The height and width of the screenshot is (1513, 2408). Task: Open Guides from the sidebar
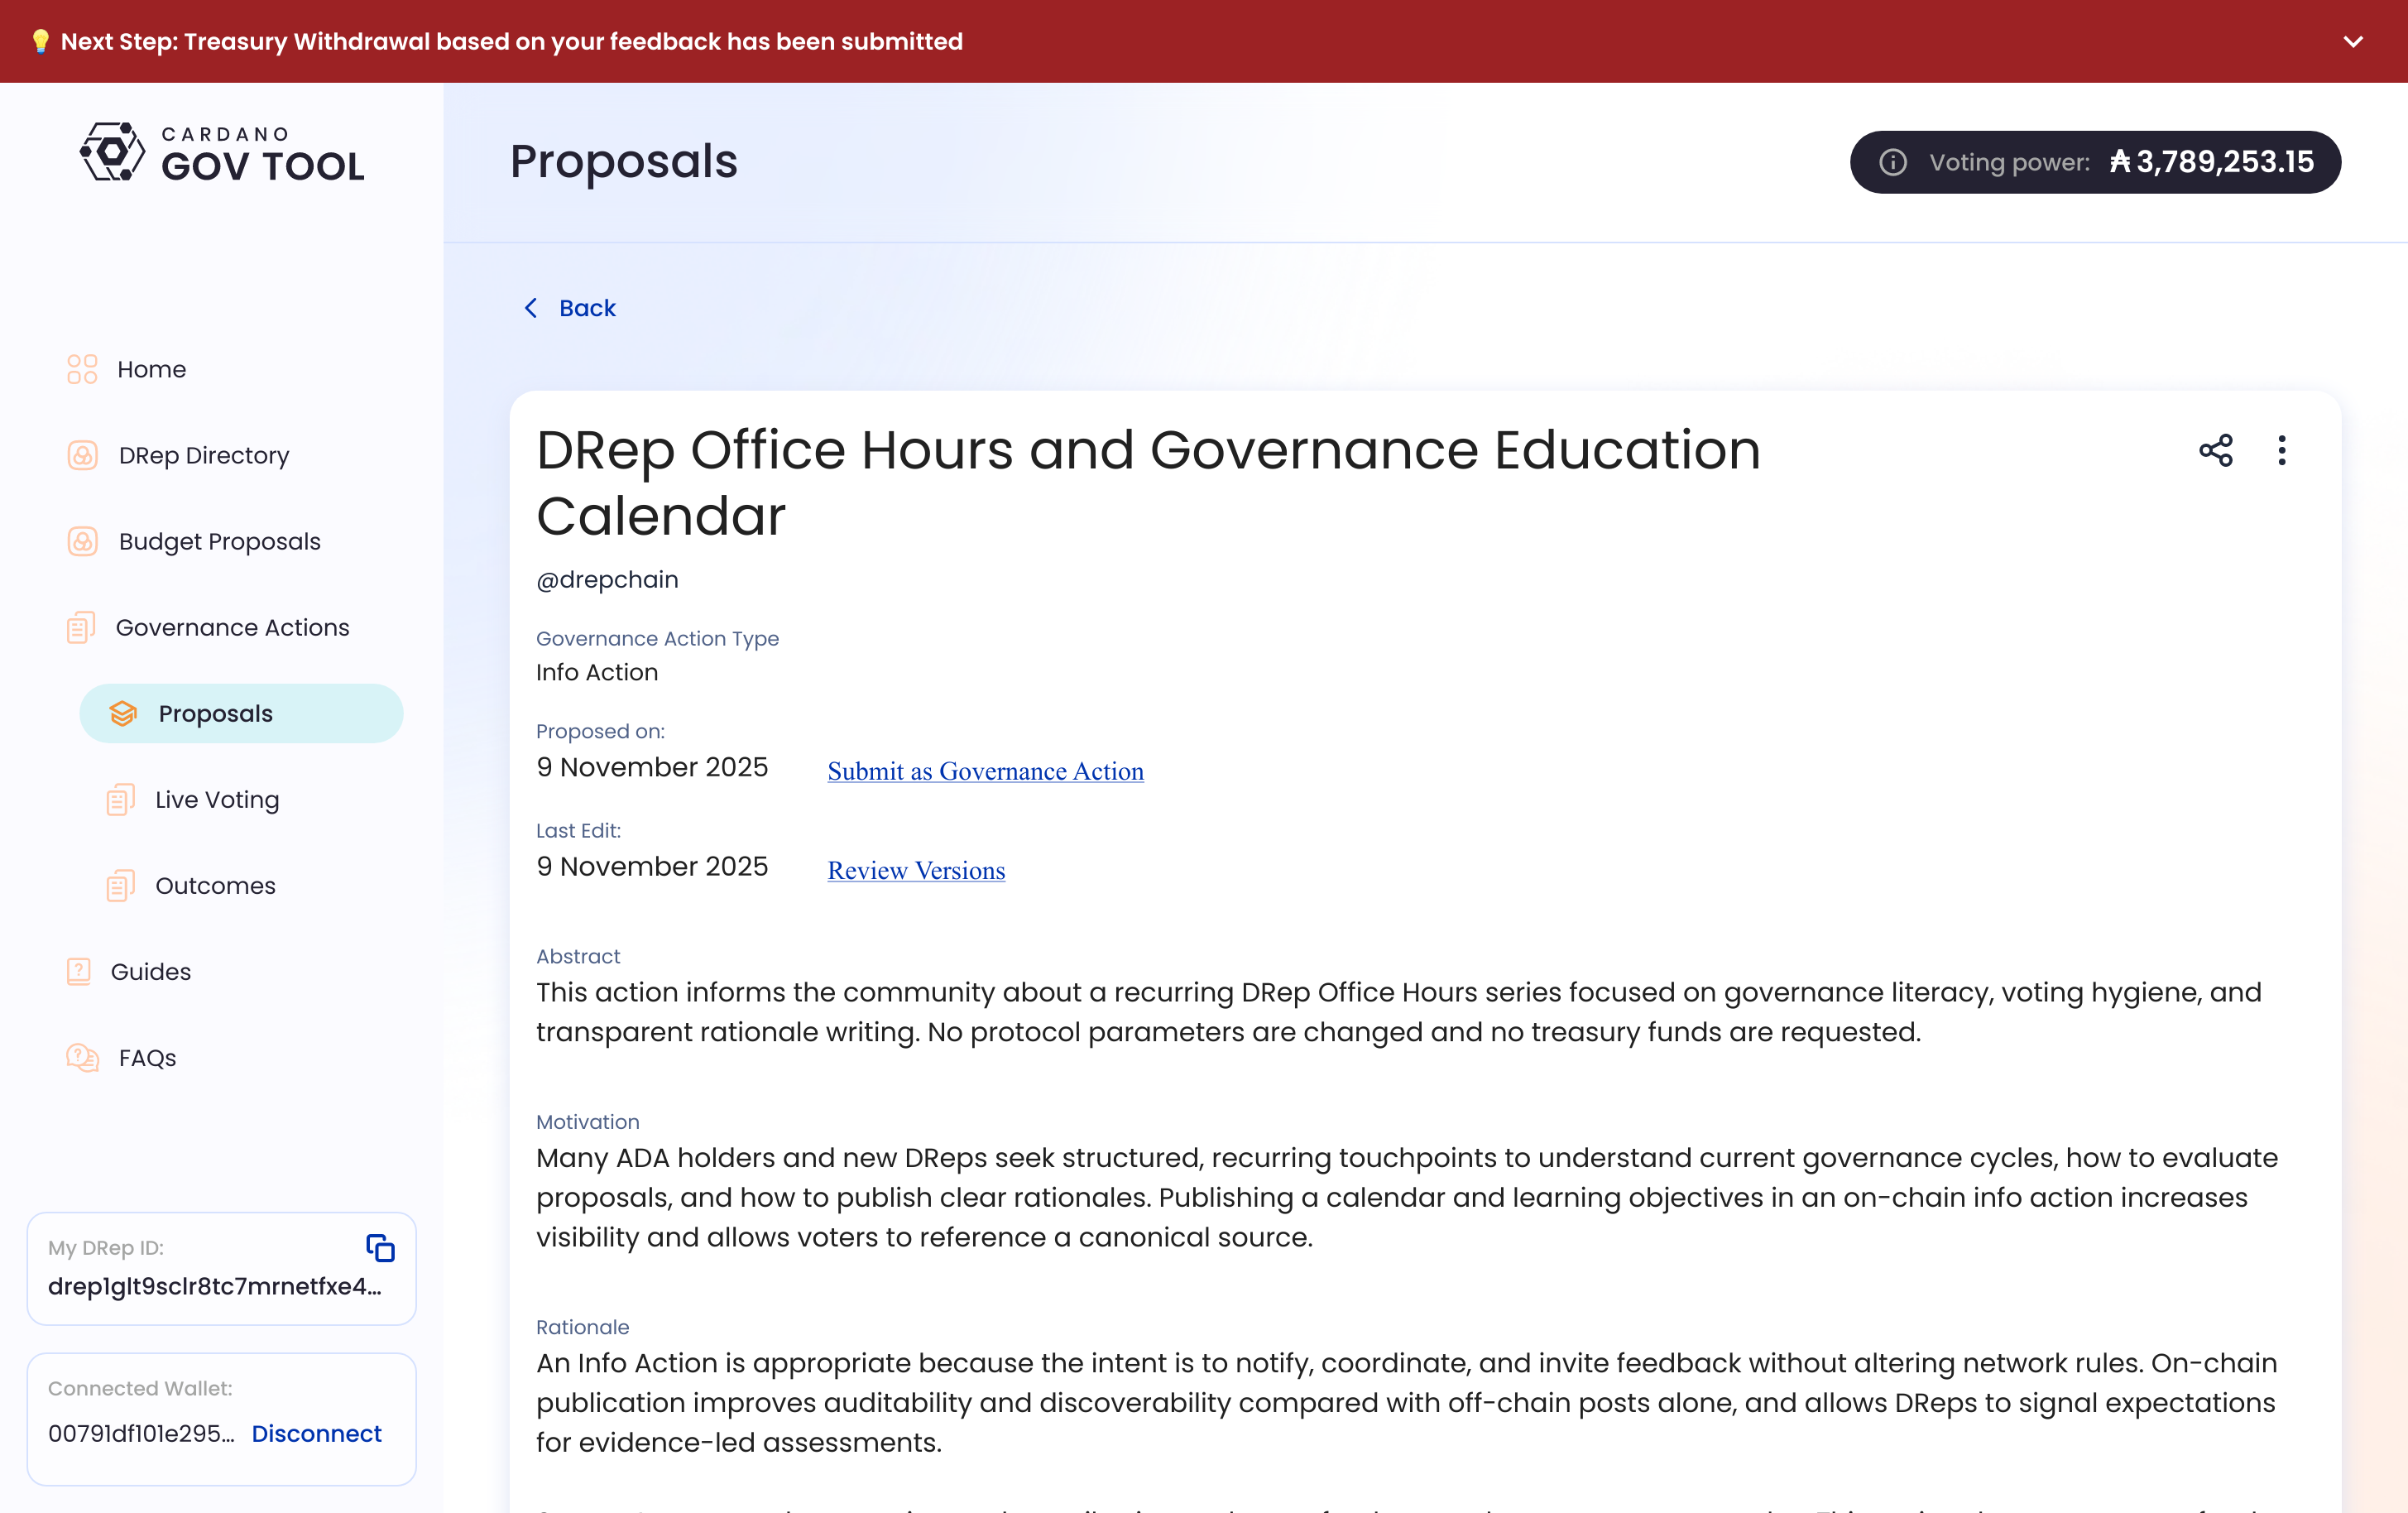tap(150, 971)
